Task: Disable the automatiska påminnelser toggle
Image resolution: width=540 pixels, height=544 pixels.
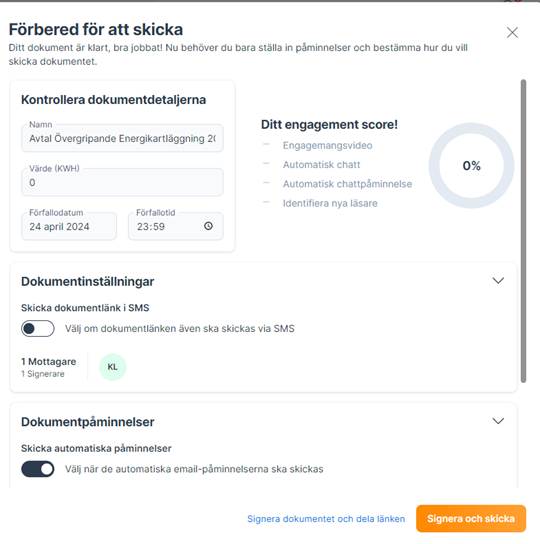Action: [37, 469]
